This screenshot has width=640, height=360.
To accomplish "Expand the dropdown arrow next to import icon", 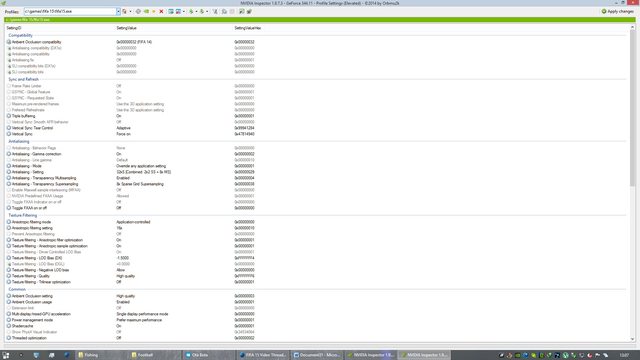I will point(207,11).
